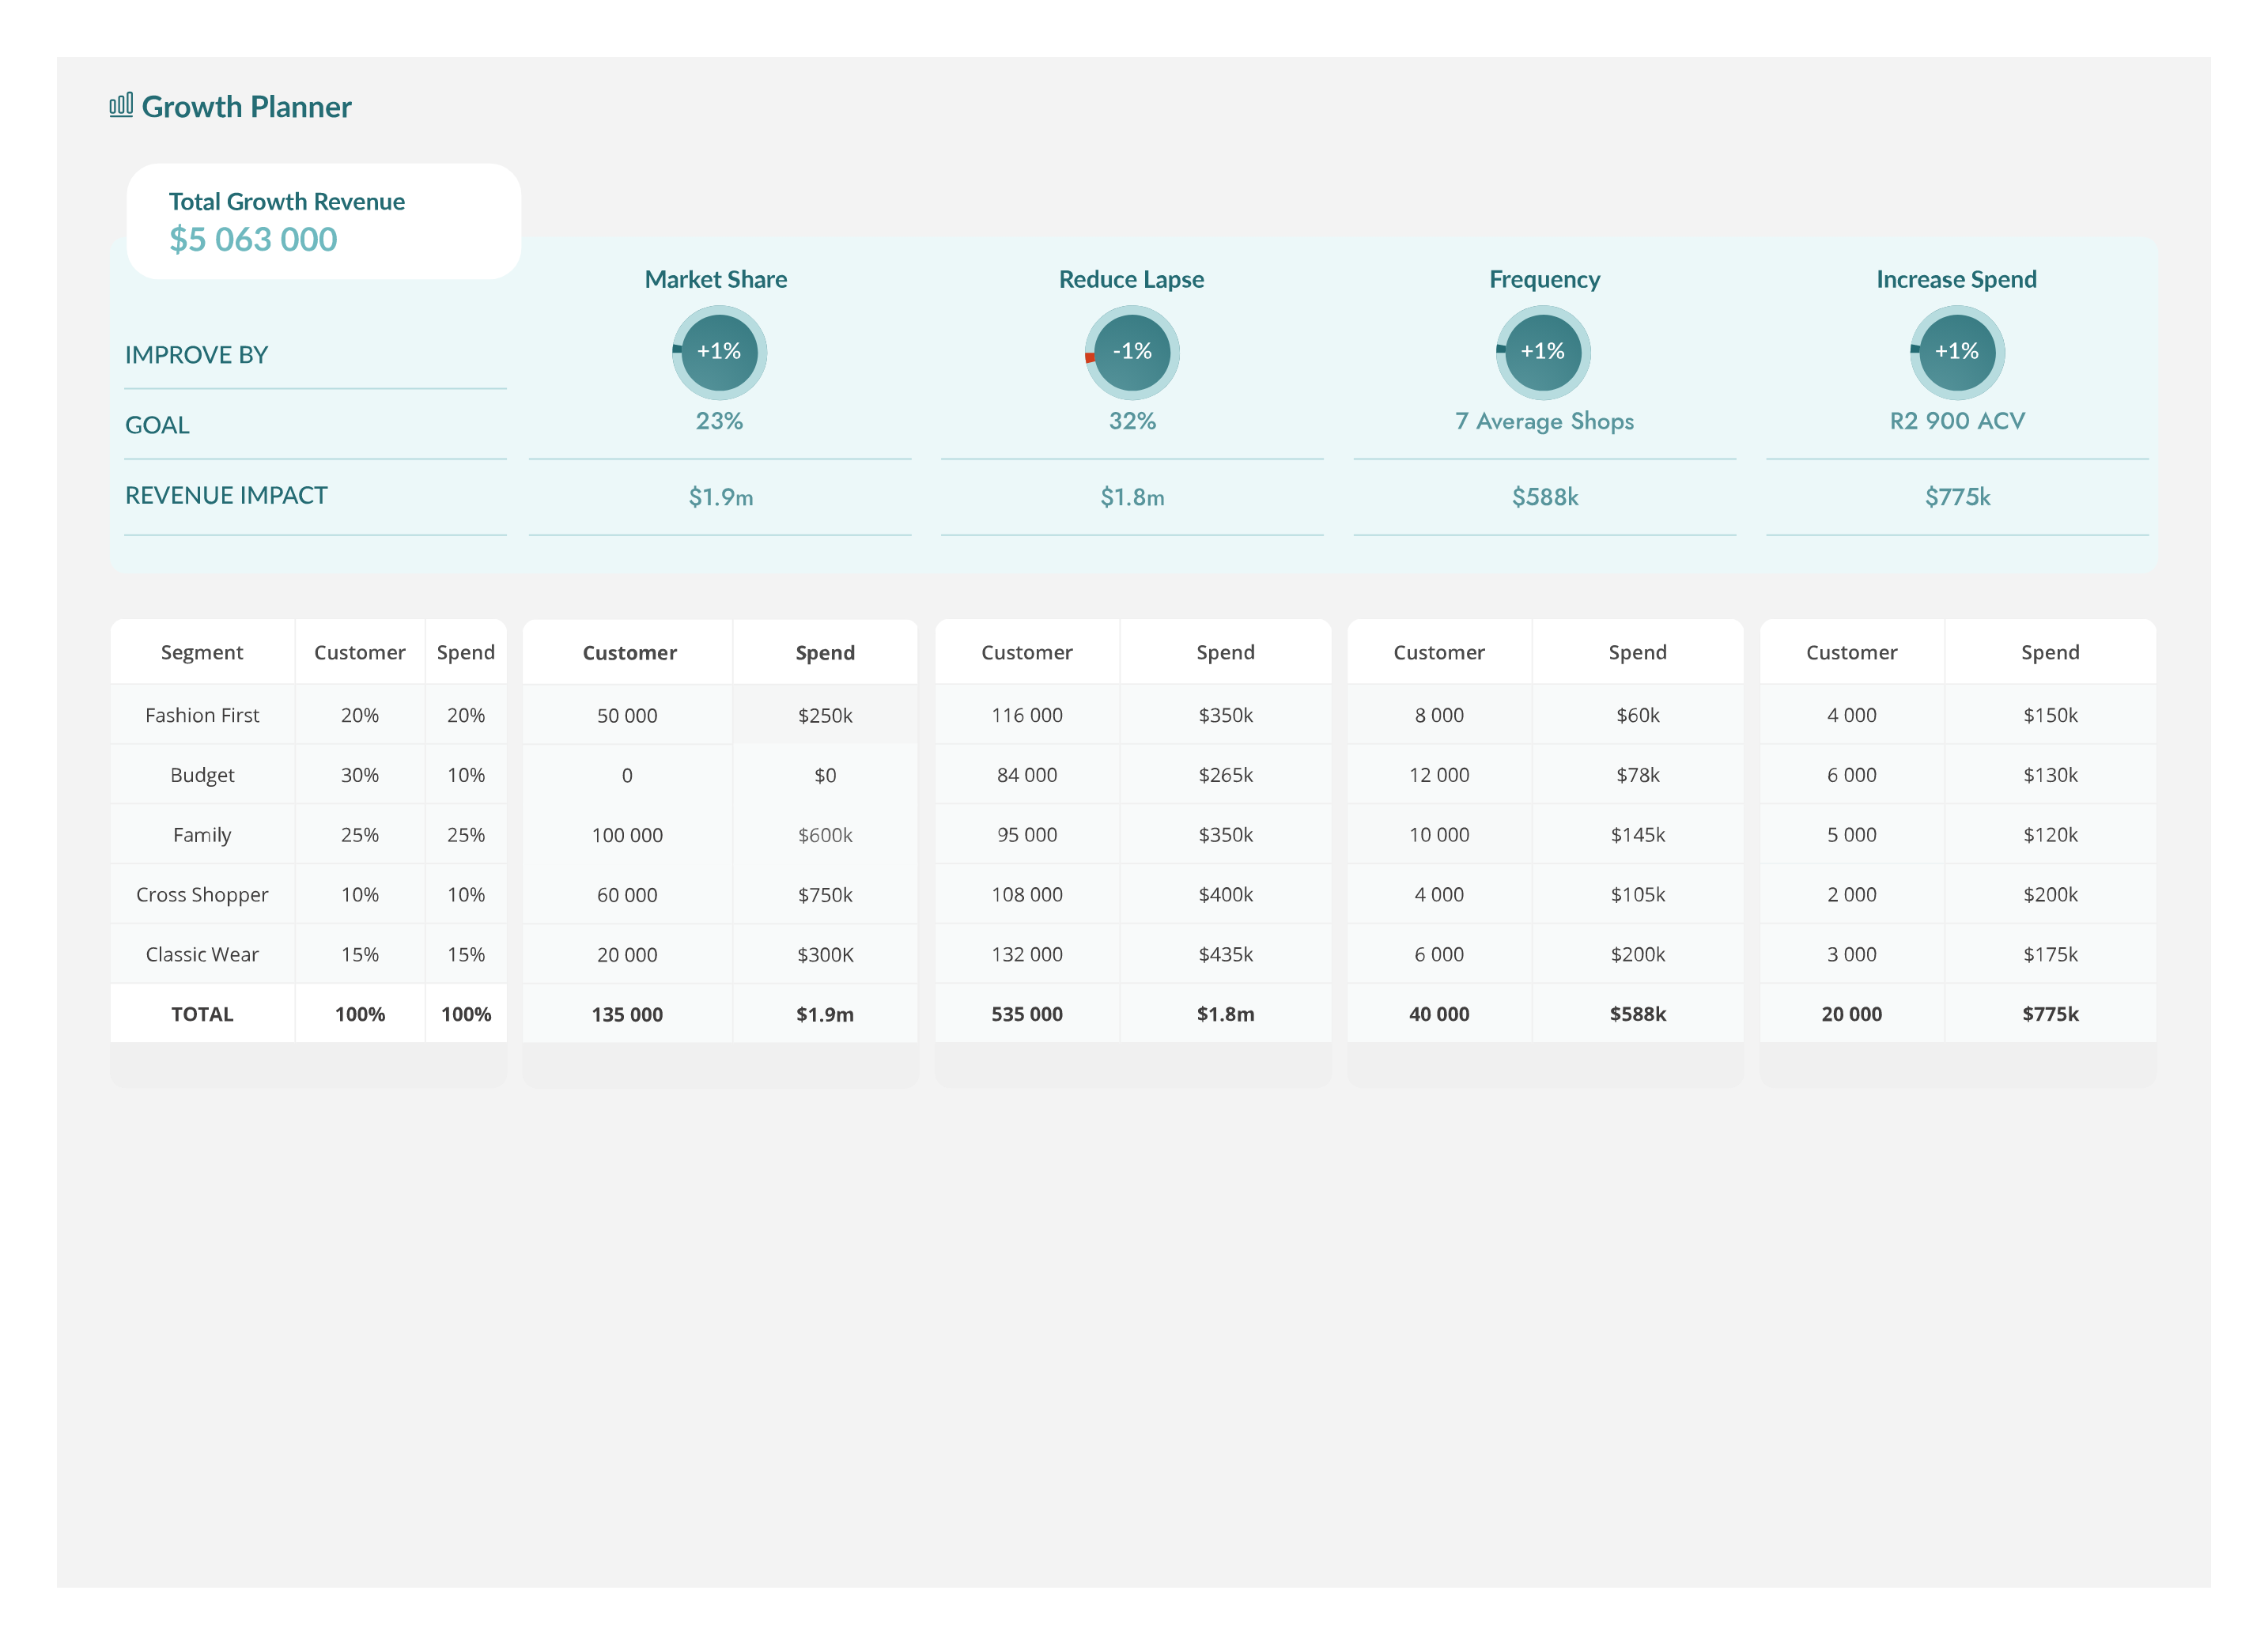Select the Reduce Lapse column heading
Screen dimensions: 2268x1632
pyautogui.click(x=1131, y=280)
